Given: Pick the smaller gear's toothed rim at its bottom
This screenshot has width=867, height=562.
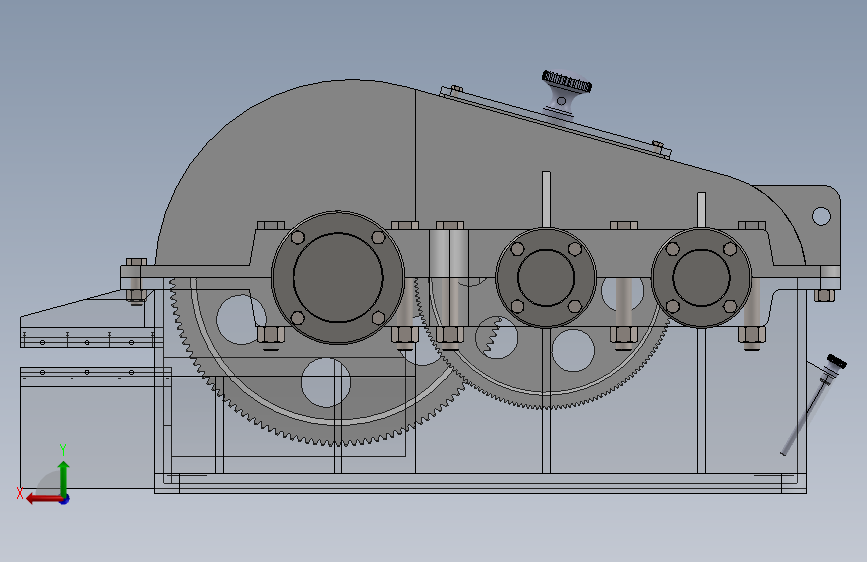Looking at the screenshot, I should coord(546,404).
